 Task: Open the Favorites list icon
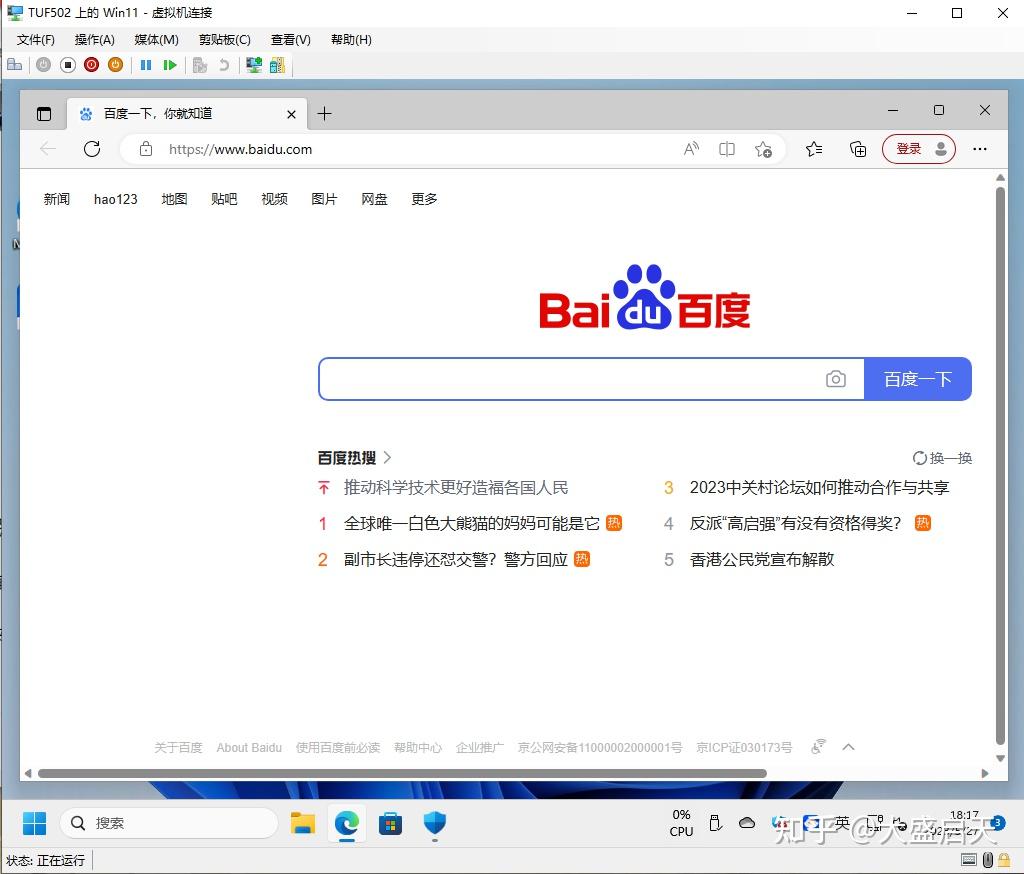pos(814,149)
